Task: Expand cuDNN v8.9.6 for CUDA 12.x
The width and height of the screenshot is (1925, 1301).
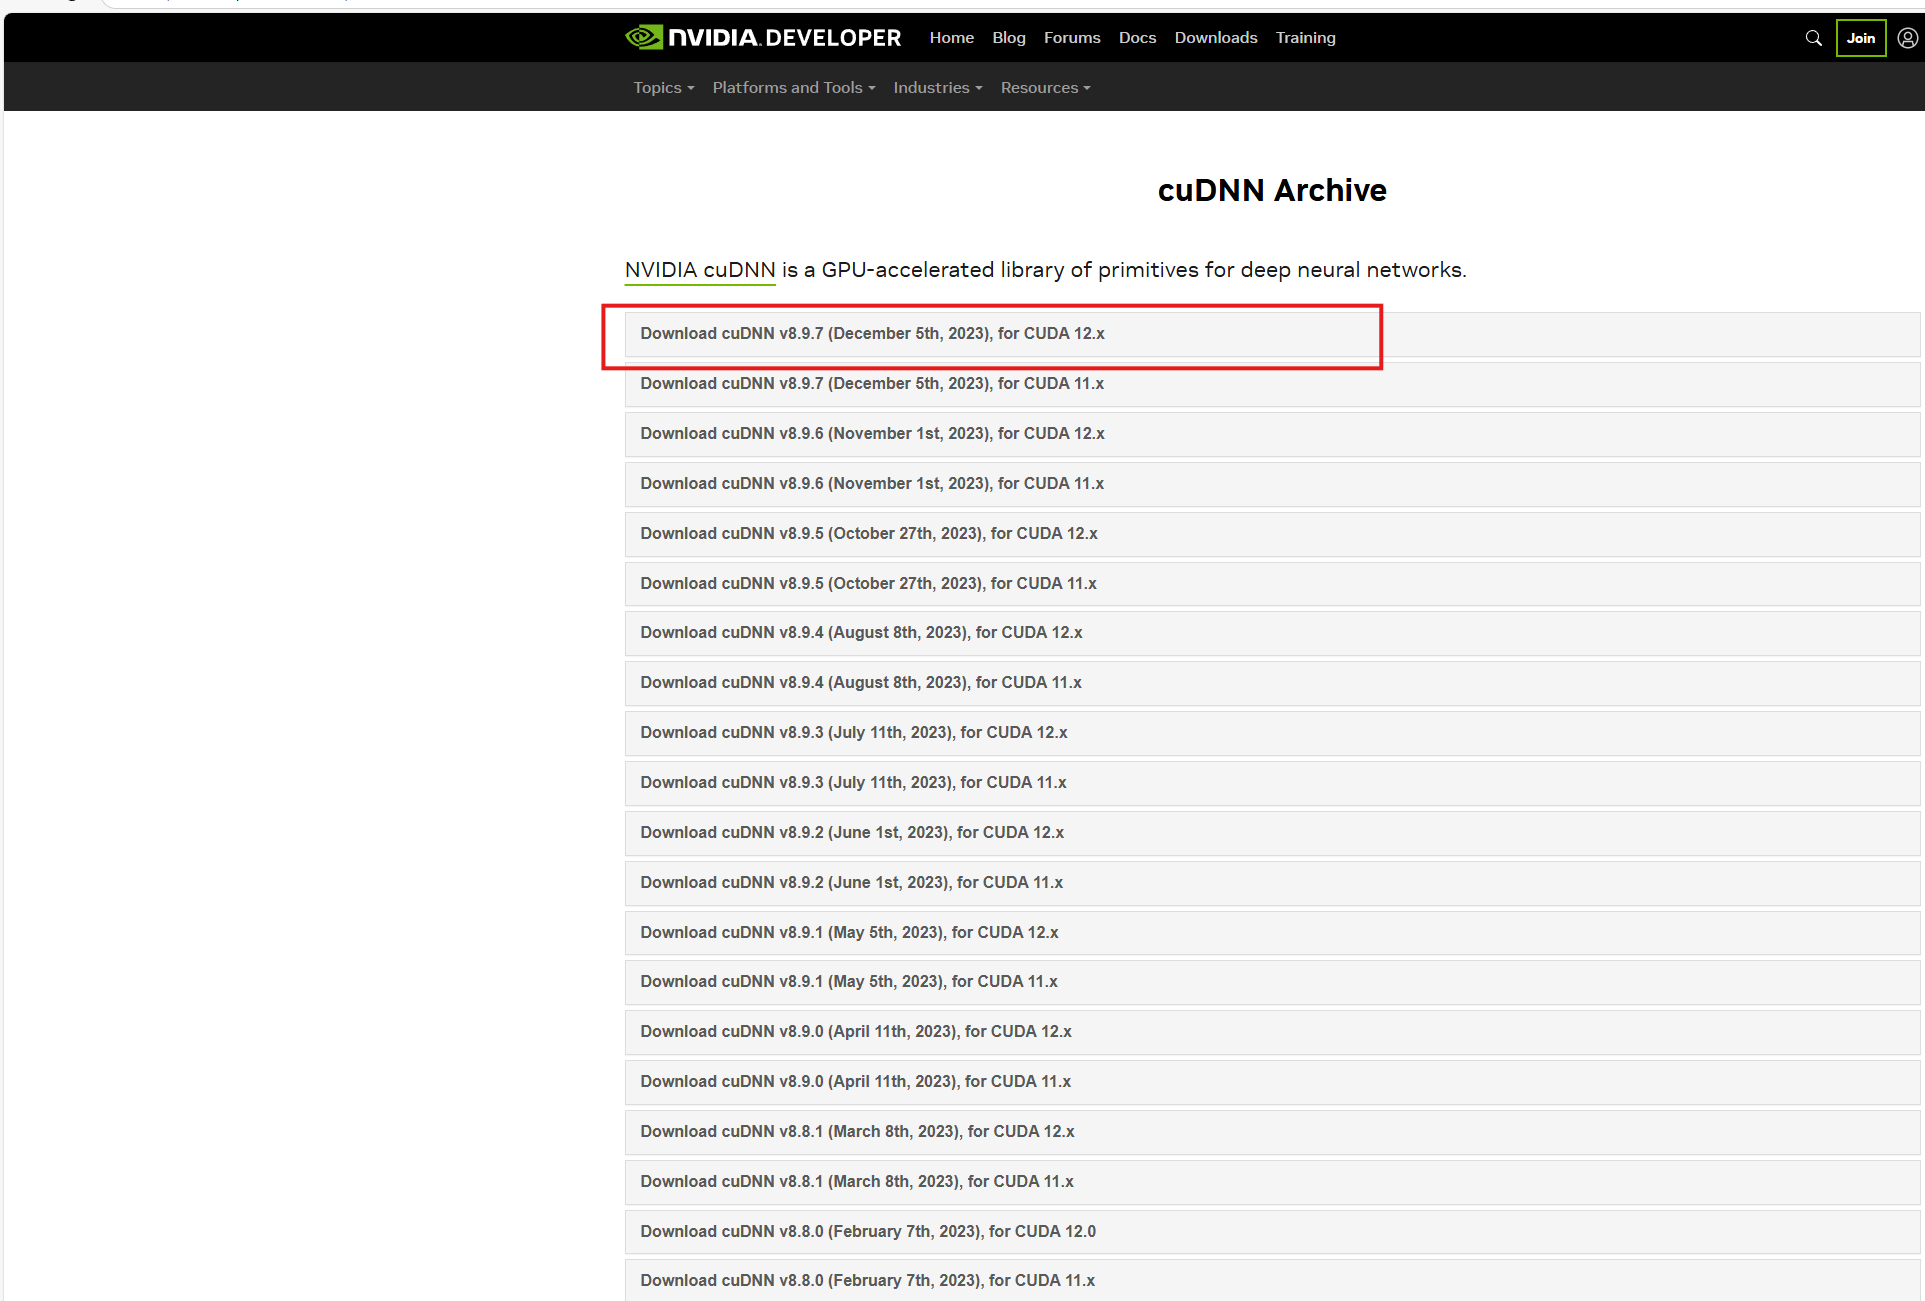Action: pyautogui.click(x=1272, y=434)
